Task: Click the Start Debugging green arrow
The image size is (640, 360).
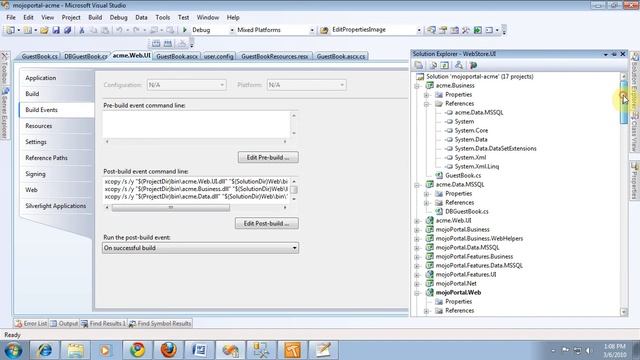Action: [x=184, y=30]
